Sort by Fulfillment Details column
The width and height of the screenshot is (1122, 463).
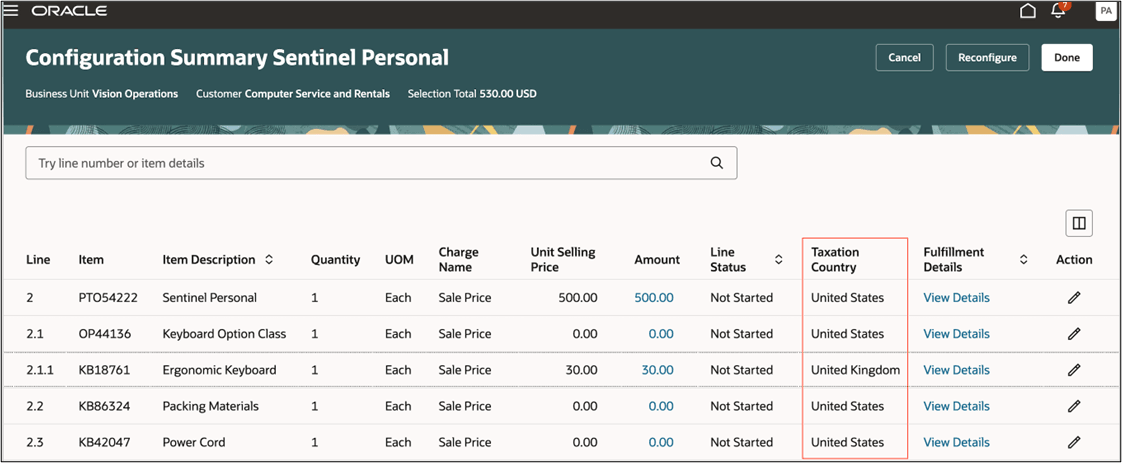click(1023, 260)
